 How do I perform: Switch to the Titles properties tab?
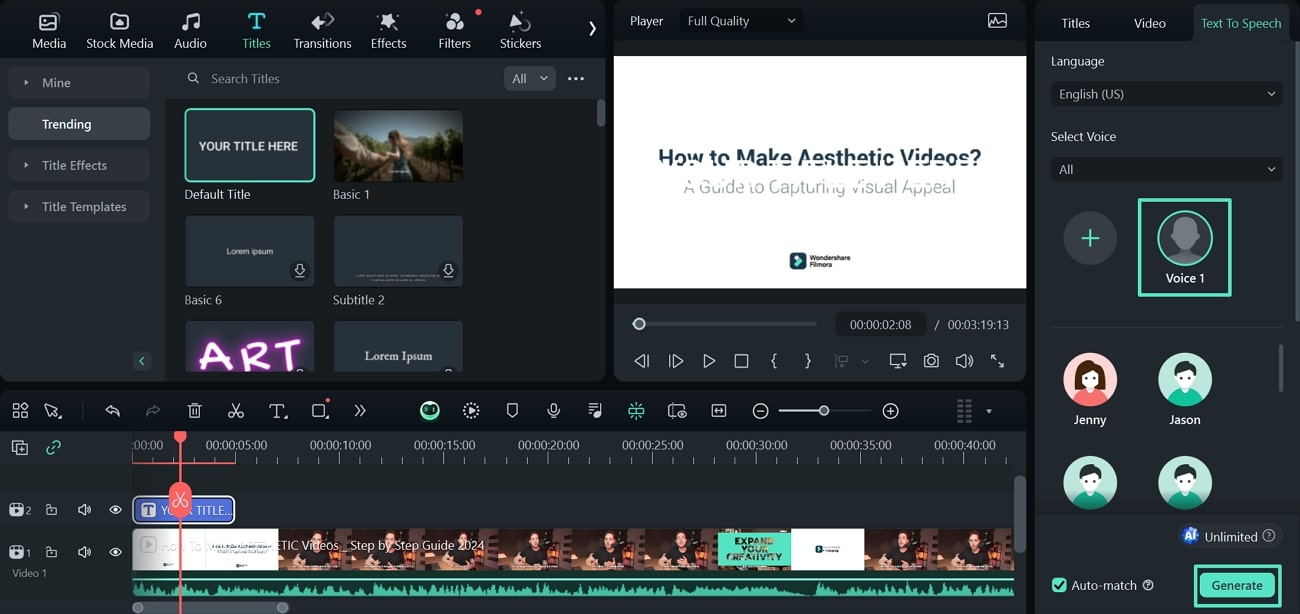1076,23
